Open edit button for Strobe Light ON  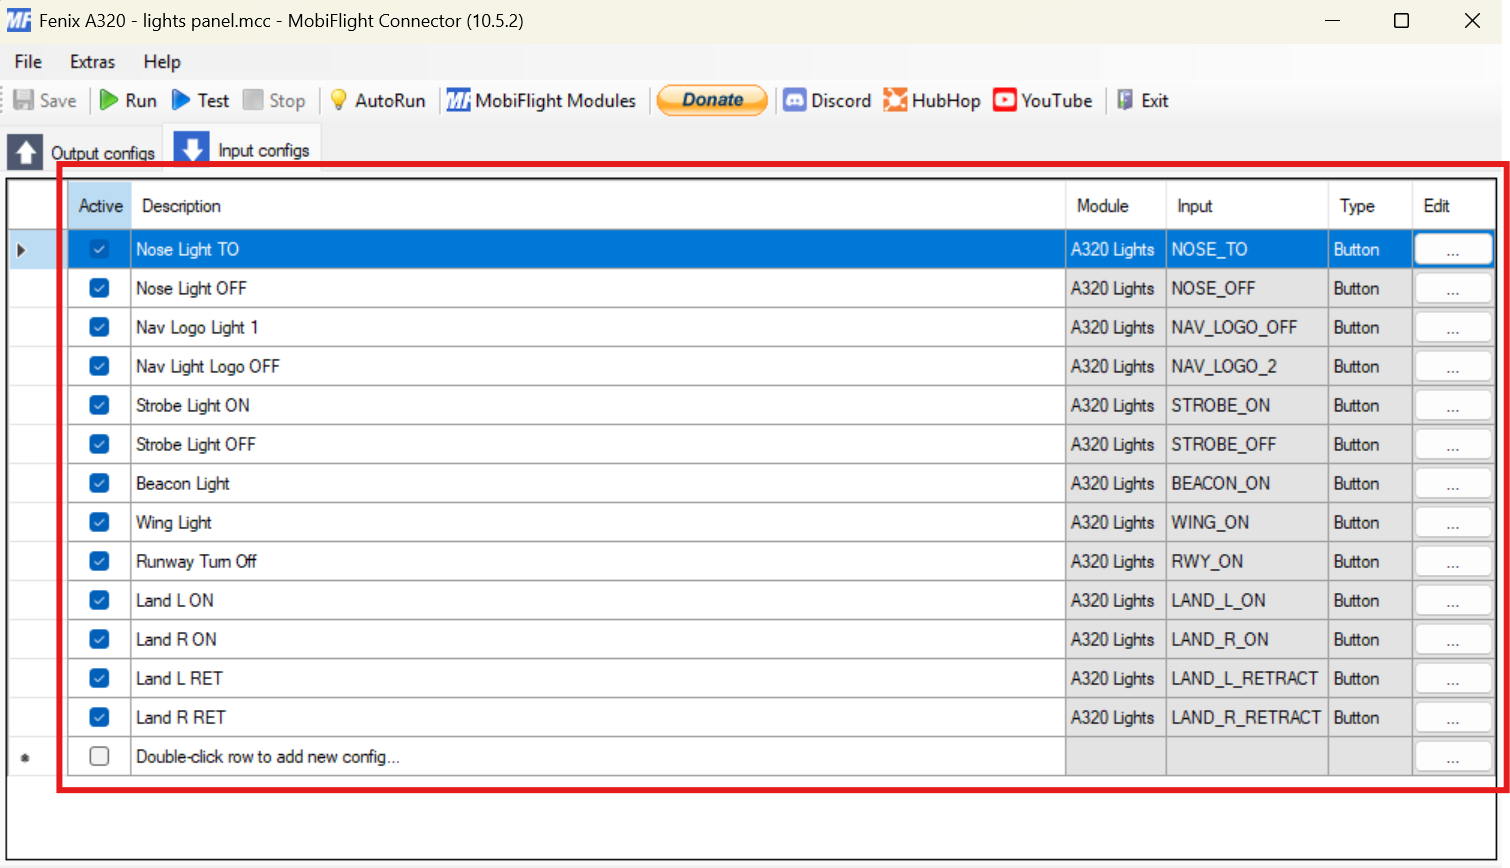(1453, 405)
